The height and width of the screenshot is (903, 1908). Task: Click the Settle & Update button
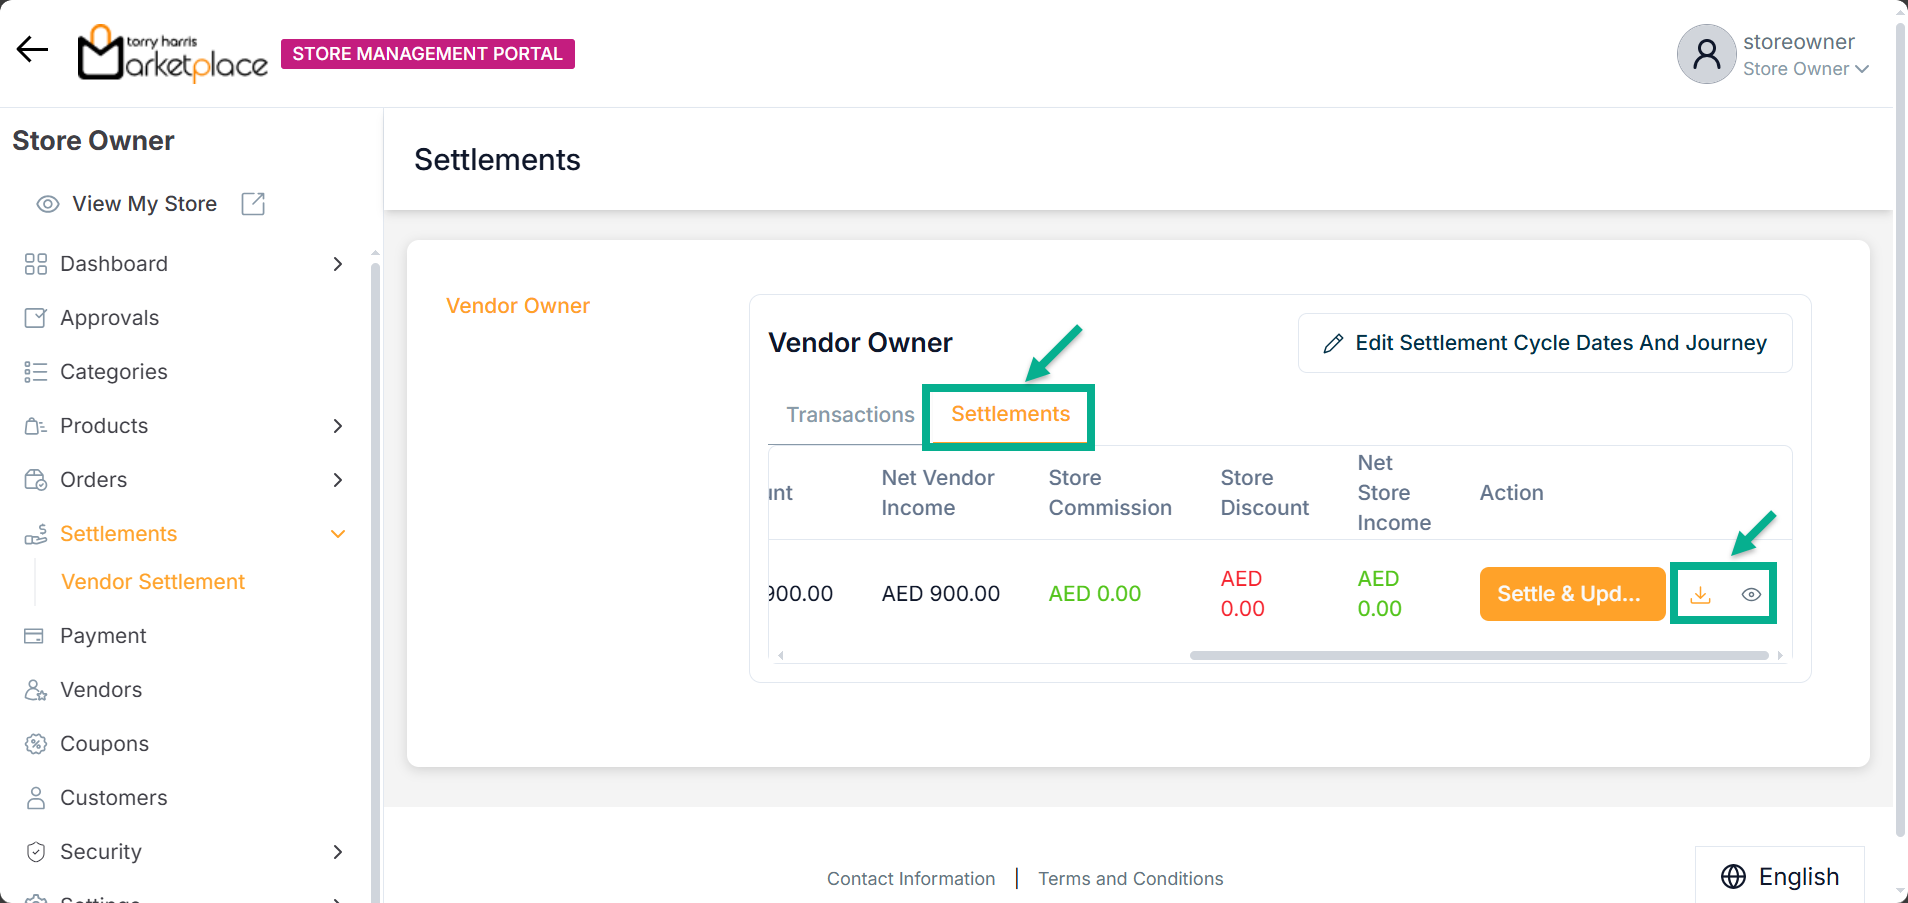[x=1571, y=594]
